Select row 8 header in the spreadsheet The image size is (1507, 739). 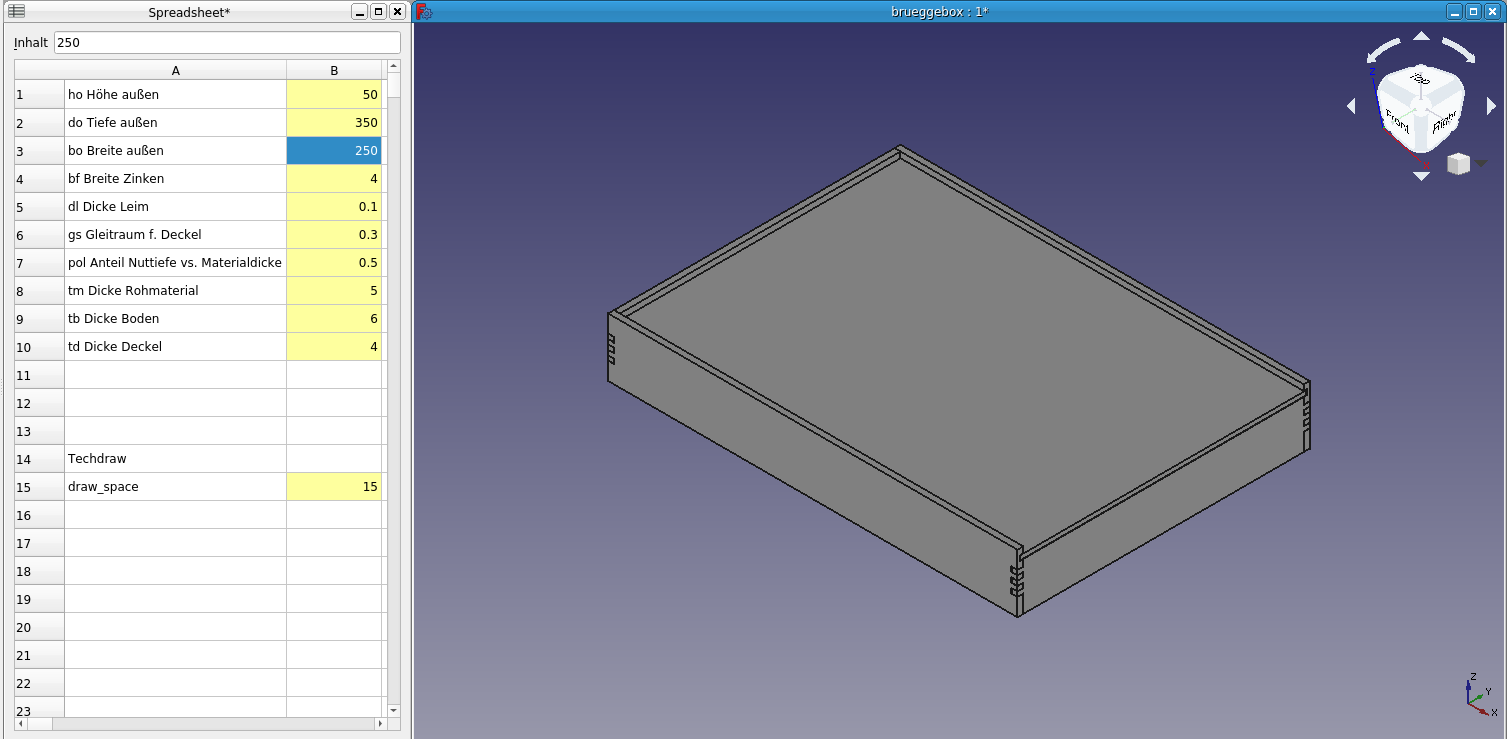point(39,291)
